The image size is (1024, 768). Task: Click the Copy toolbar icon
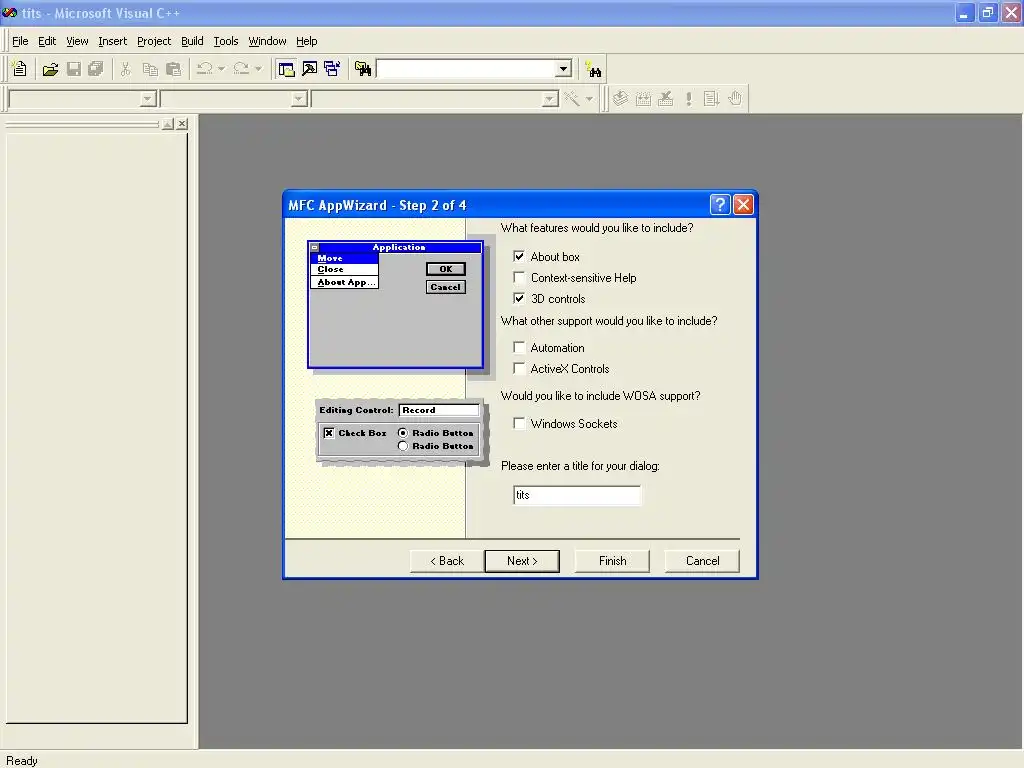click(150, 69)
